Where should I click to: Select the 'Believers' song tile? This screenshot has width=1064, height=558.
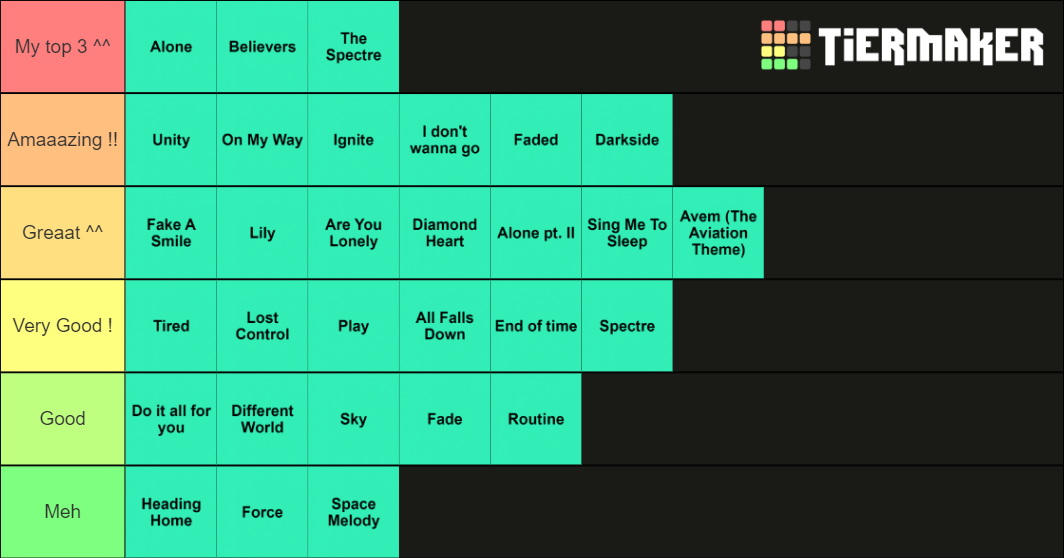(262, 46)
